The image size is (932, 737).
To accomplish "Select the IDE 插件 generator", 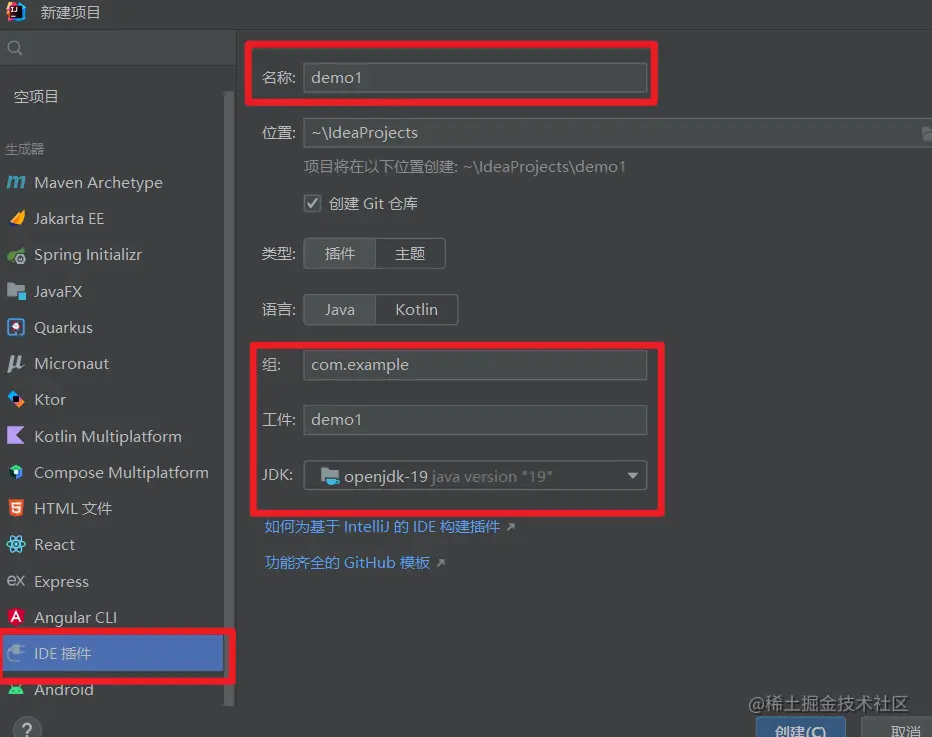I will pyautogui.click(x=112, y=653).
